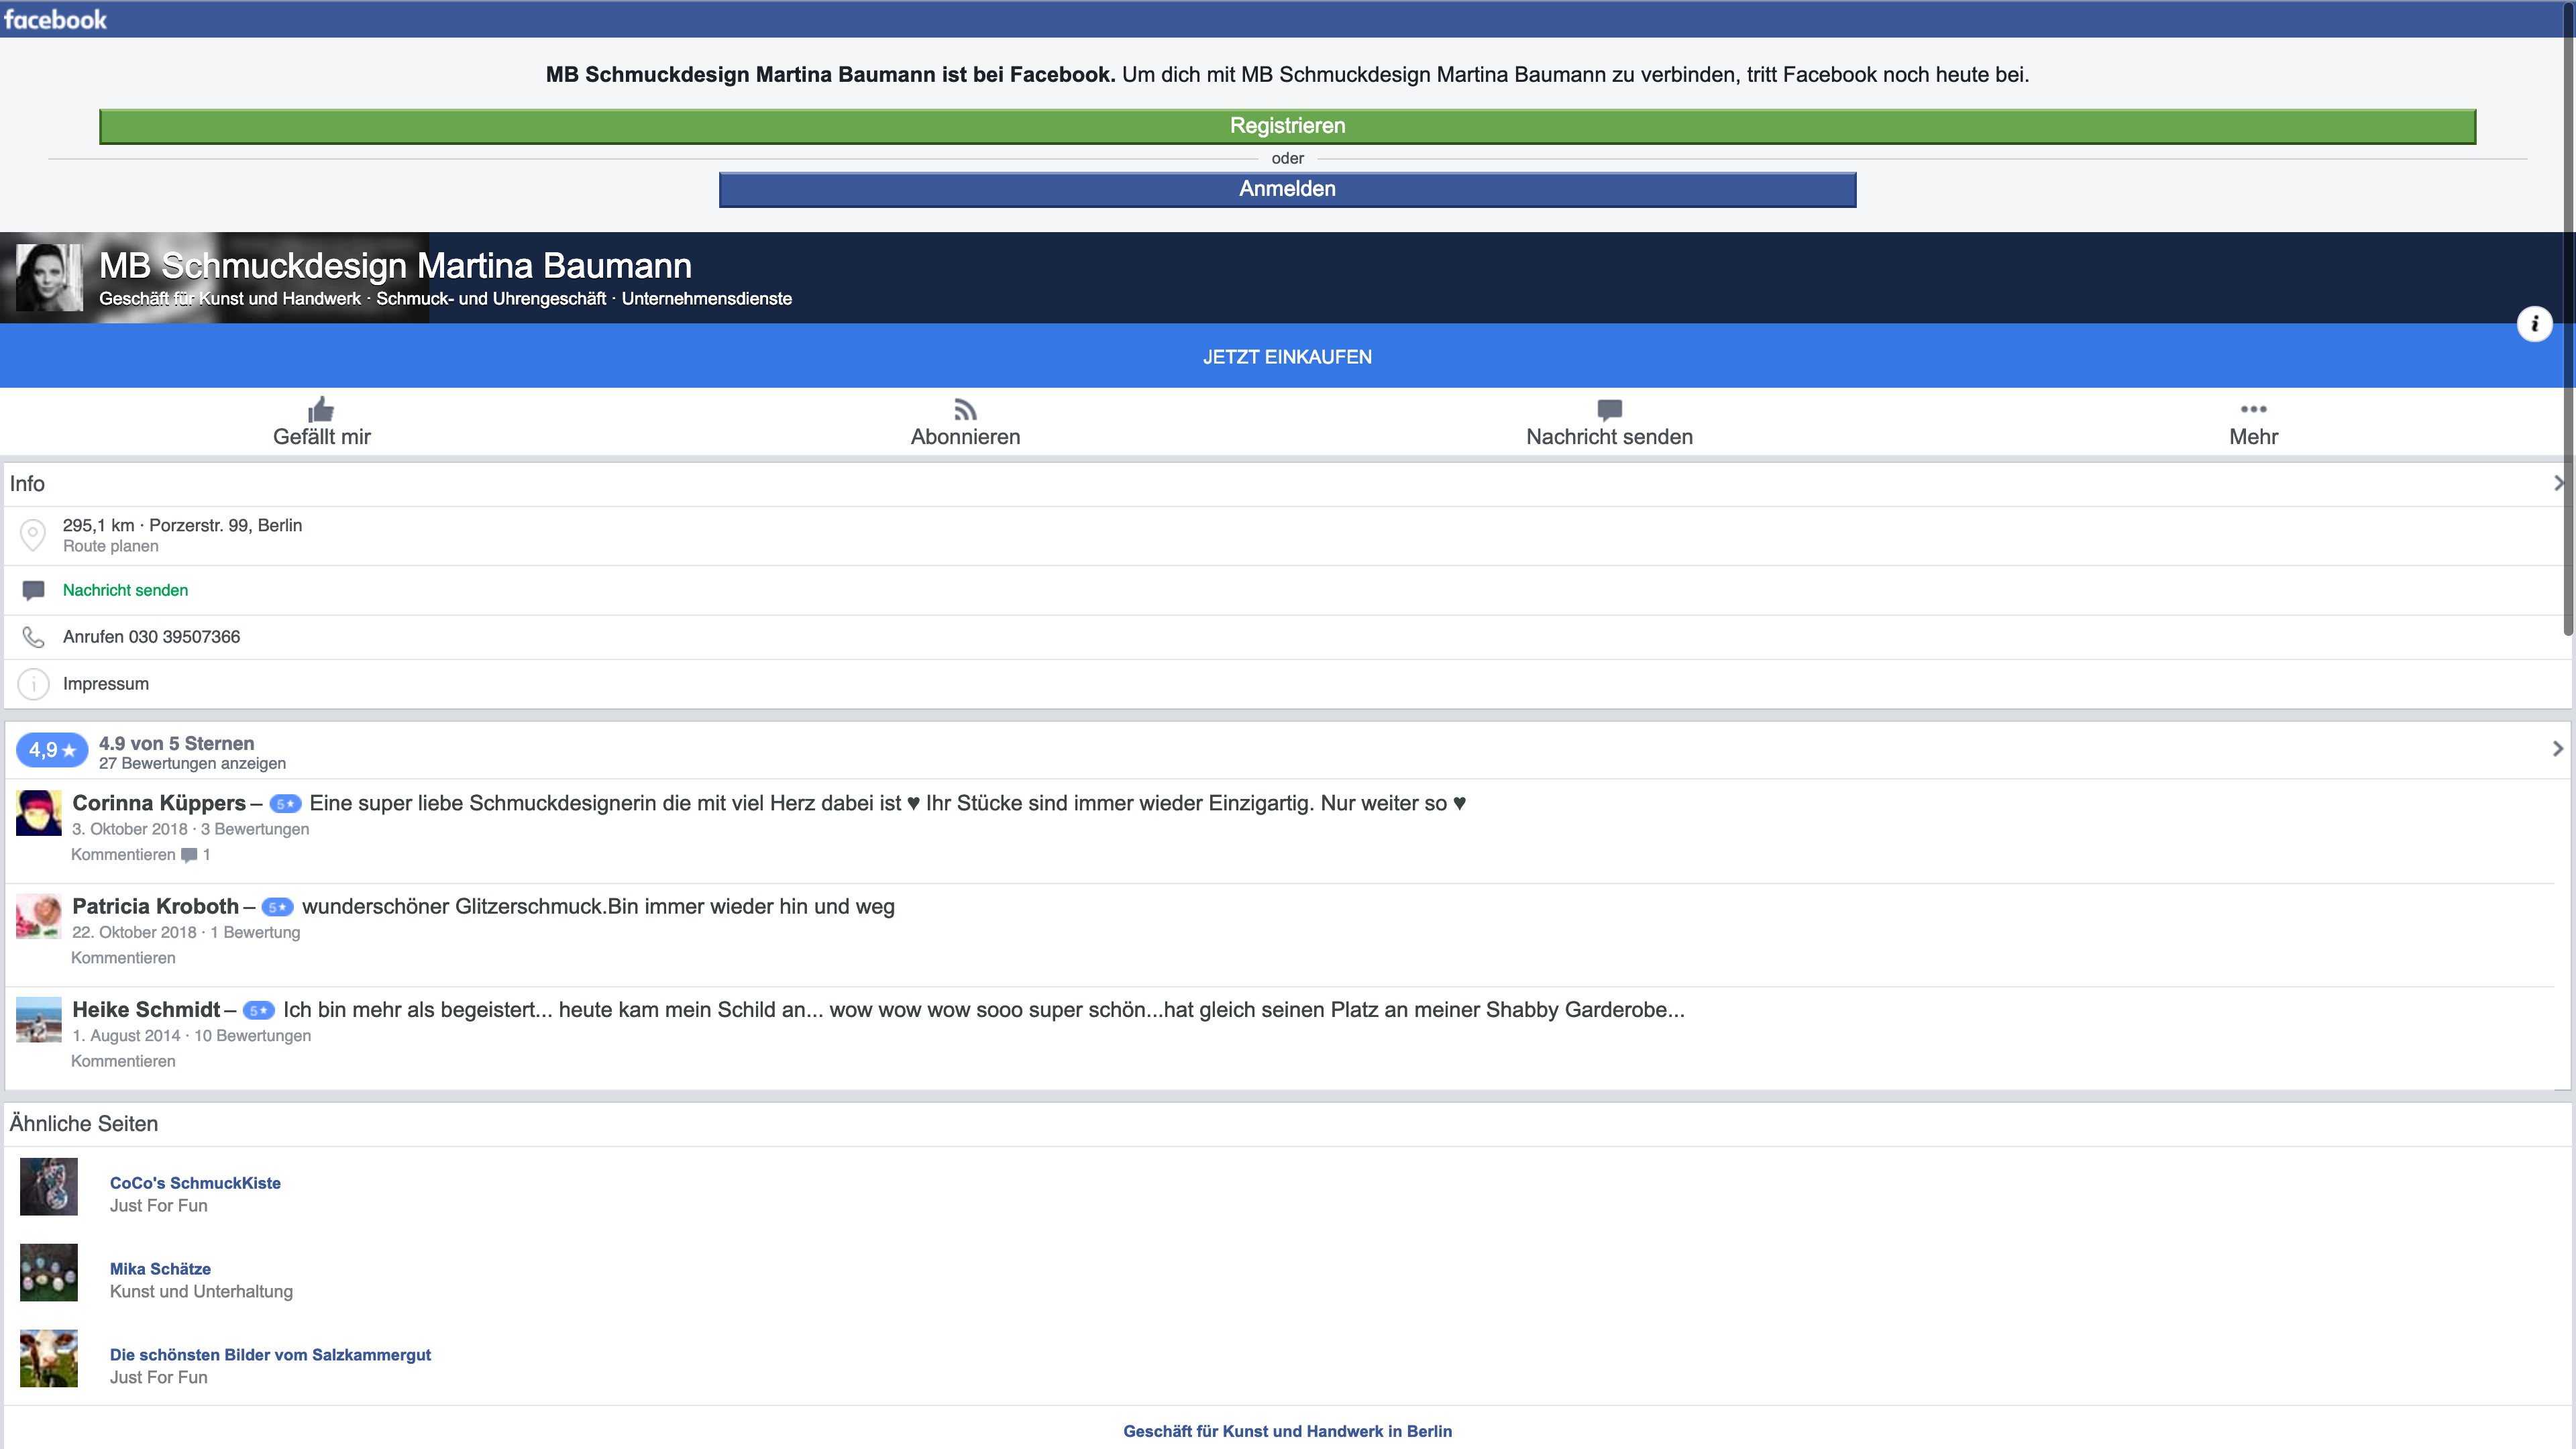Click the thumbs-up Gefällt mir icon
This screenshot has width=2576, height=1449.
click(321, 409)
